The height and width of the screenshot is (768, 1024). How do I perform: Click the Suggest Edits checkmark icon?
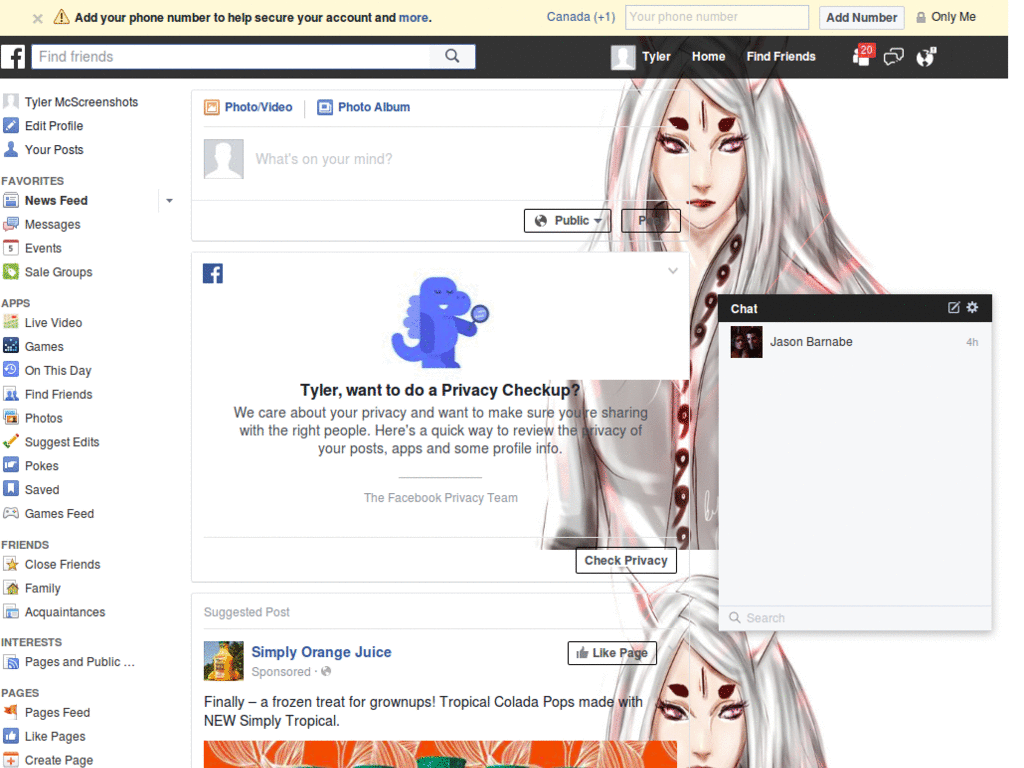(10, 441)
